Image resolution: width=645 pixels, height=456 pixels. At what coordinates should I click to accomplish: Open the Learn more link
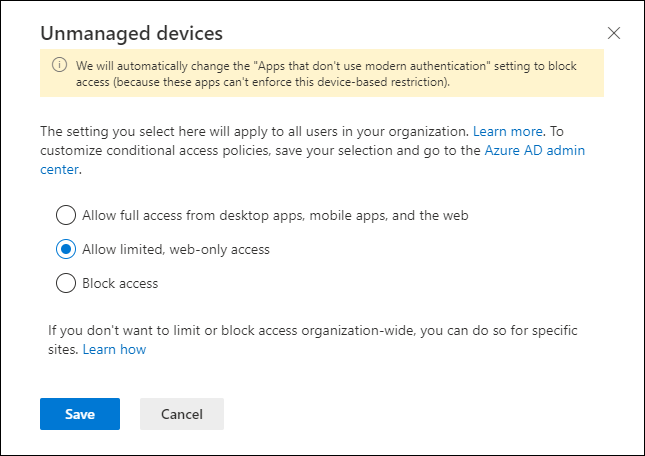coord(508,131)
